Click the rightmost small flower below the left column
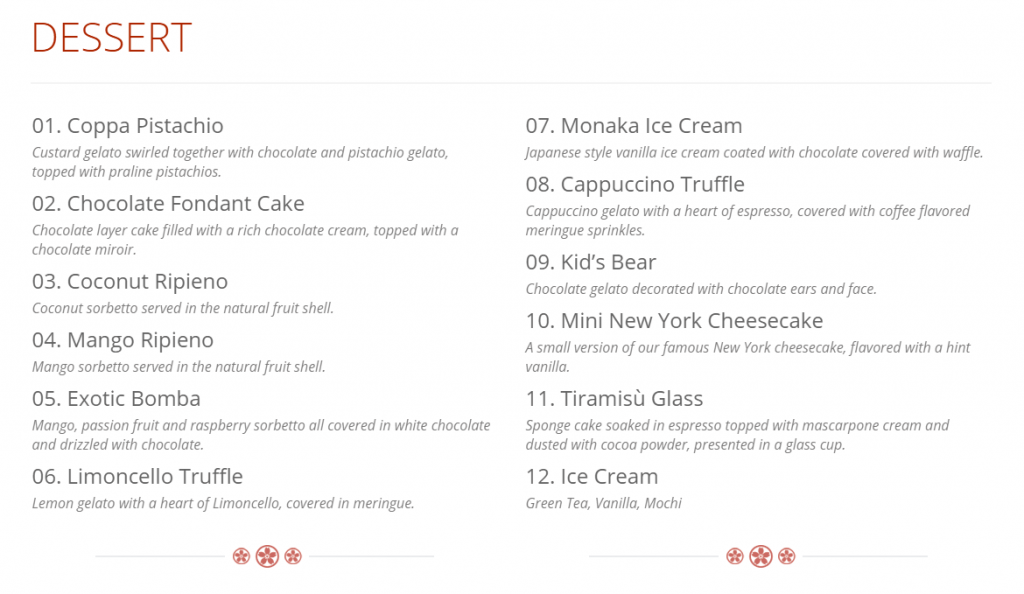The image size is (1024, 594). click(293, 556)
